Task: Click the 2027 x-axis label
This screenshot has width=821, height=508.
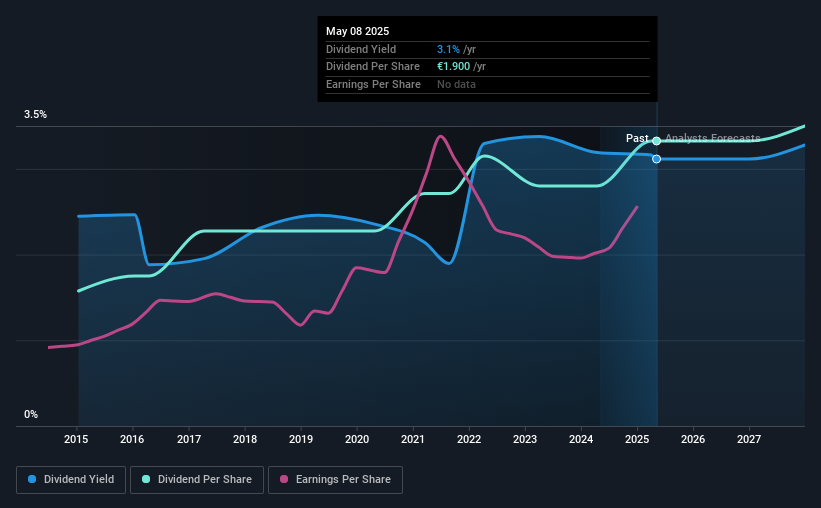Action: (749, 439)
